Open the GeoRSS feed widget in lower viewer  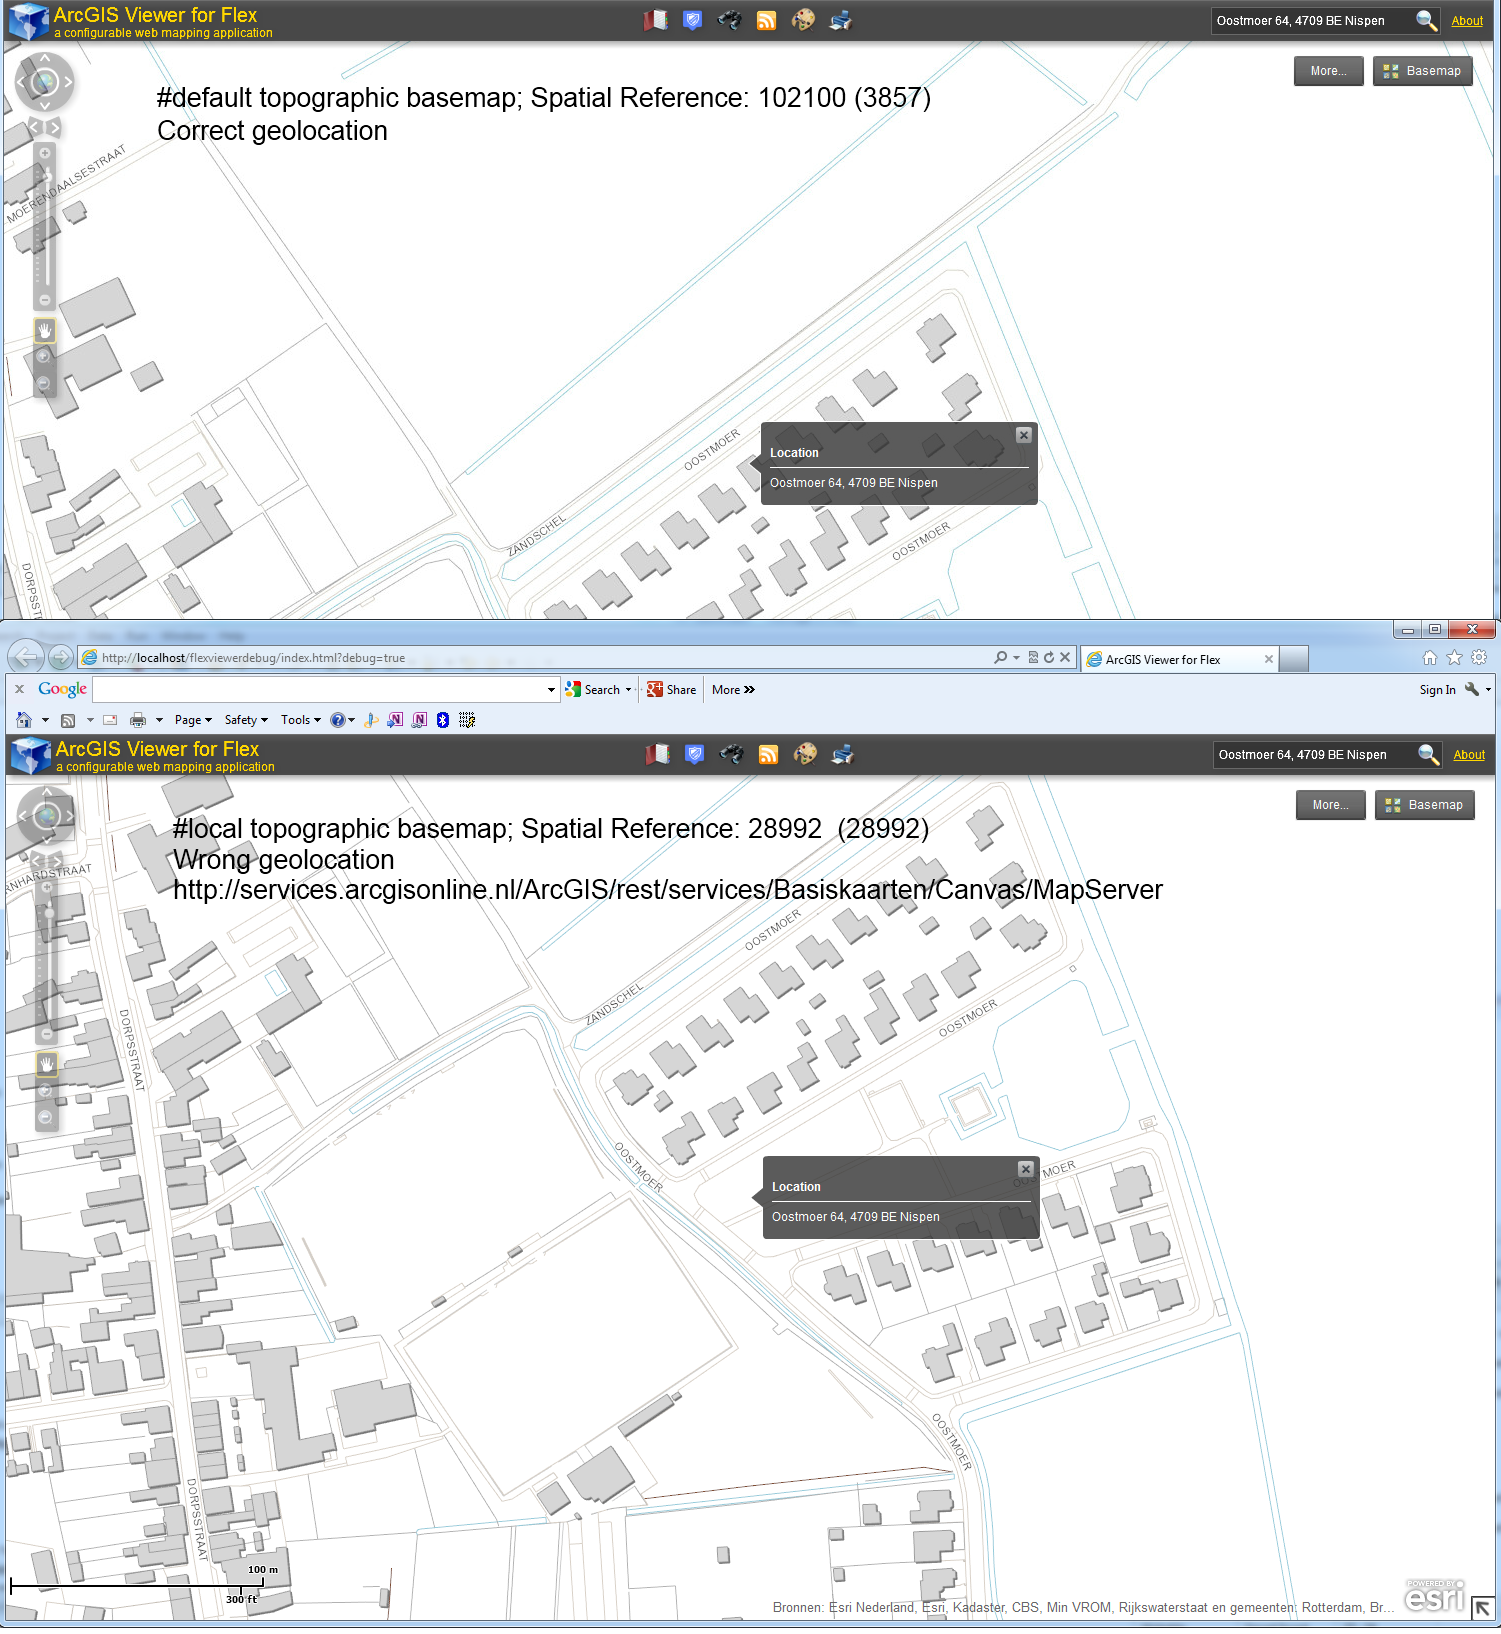pyautogui.click(x=768, y=755)
